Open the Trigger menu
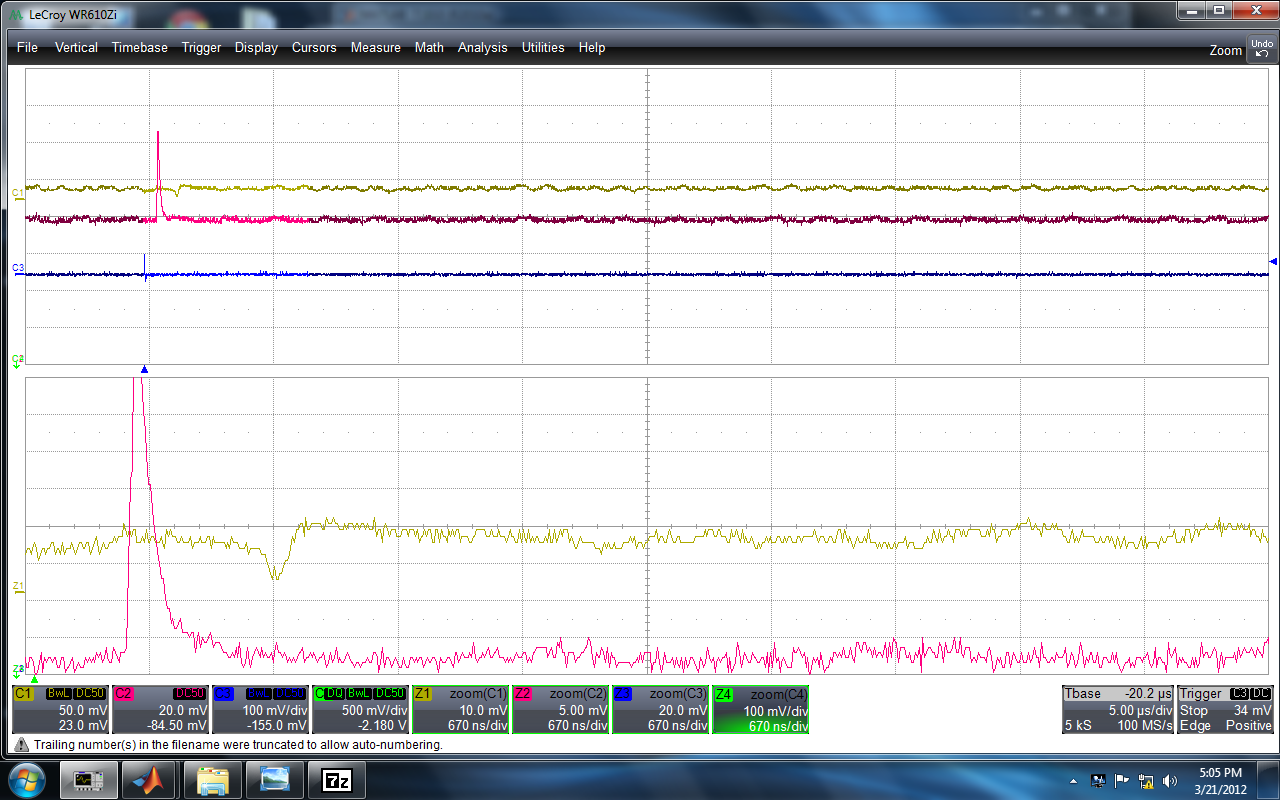Screen dimensions: 1280x800 click(201, 47)
